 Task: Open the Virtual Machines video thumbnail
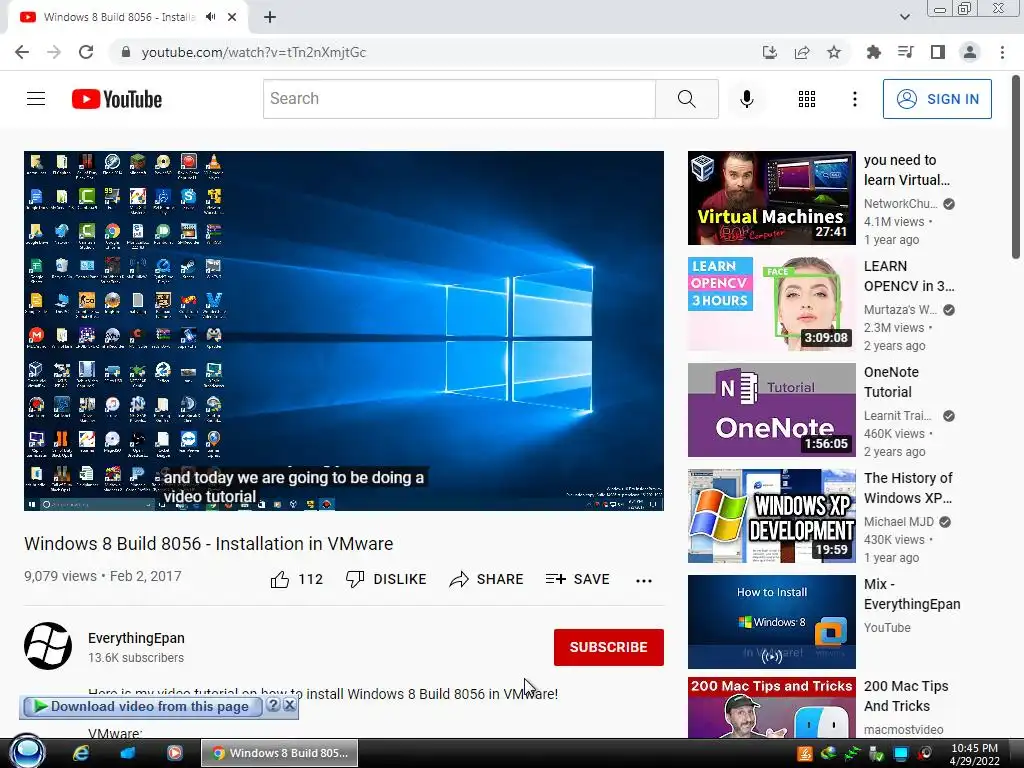pyautogui.click(x=771, y=198)
